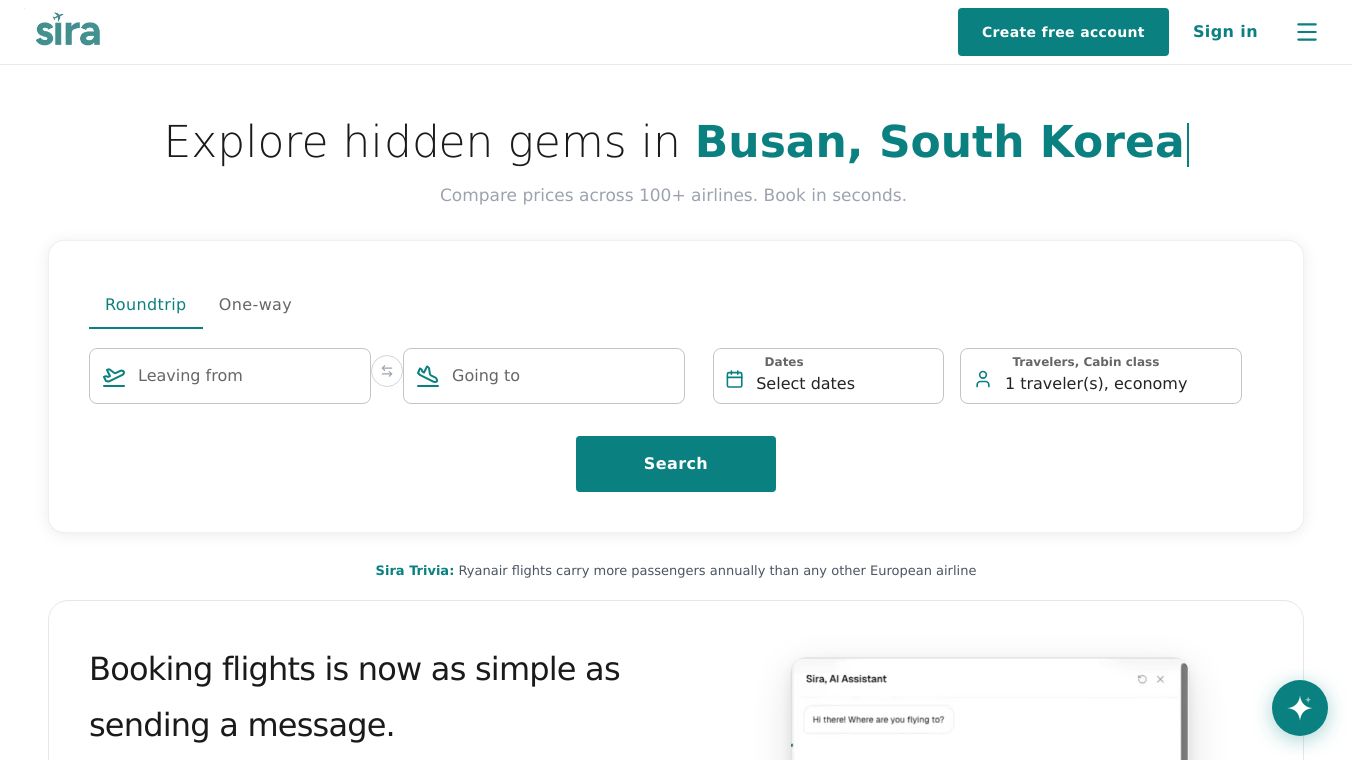Select the Roundtrip tab
Image resolution: width=1352 pixels, height=760 pixels.
(145, 305)
